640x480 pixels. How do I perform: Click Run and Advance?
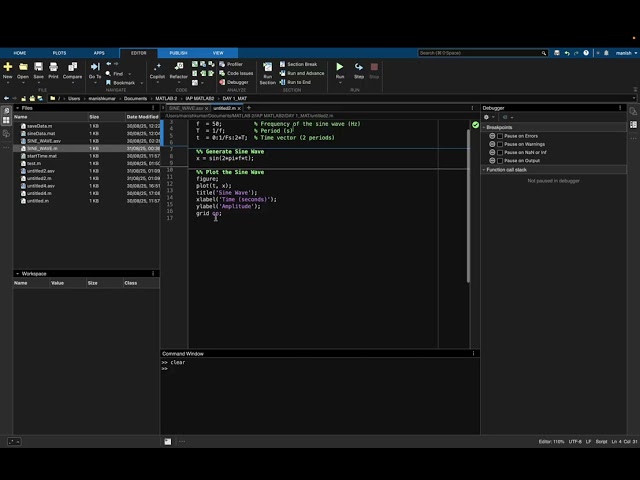(x=302, y=73)
